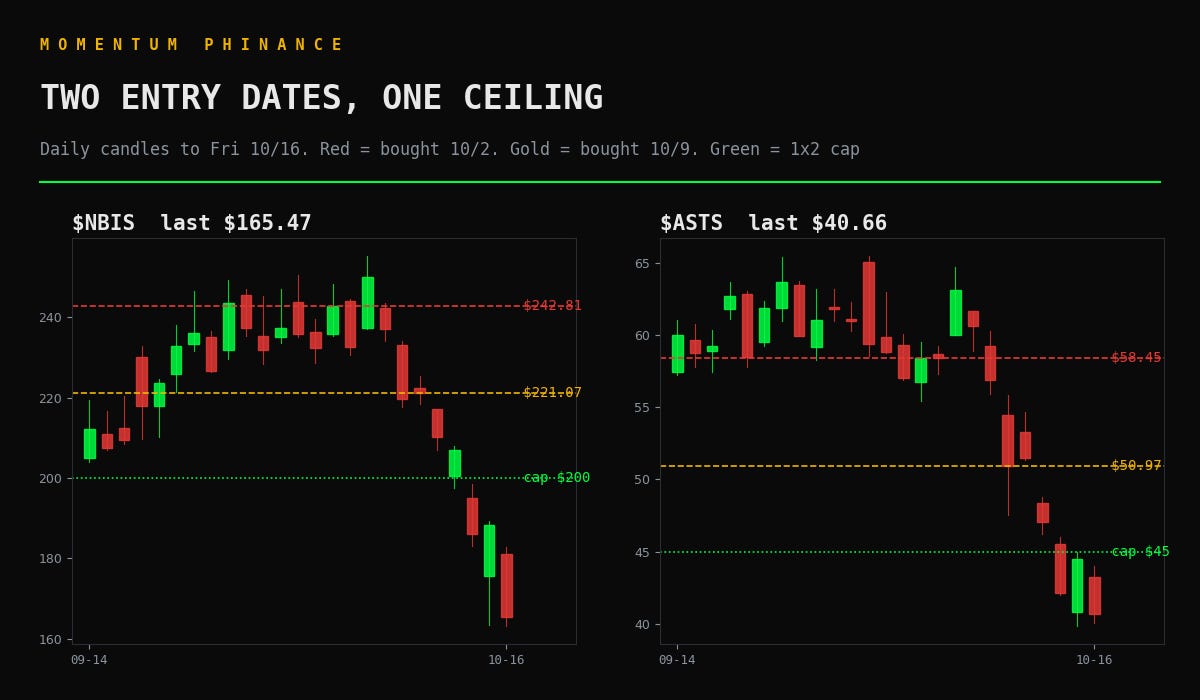This screenshot has height=700, width=1200.
Task: Click the 55 tick on ASTS axis
Action: 641,408
